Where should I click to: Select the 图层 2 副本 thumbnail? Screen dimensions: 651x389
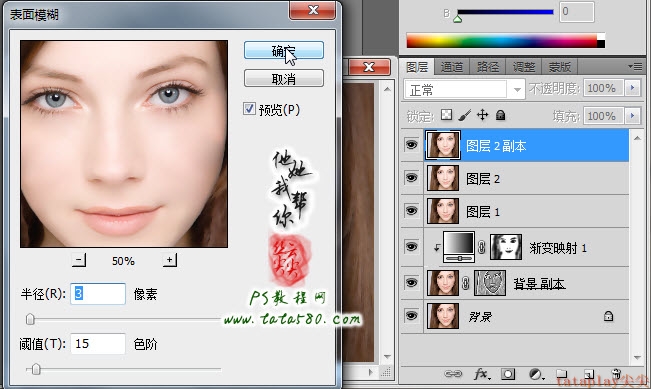[x=443, y=144]
